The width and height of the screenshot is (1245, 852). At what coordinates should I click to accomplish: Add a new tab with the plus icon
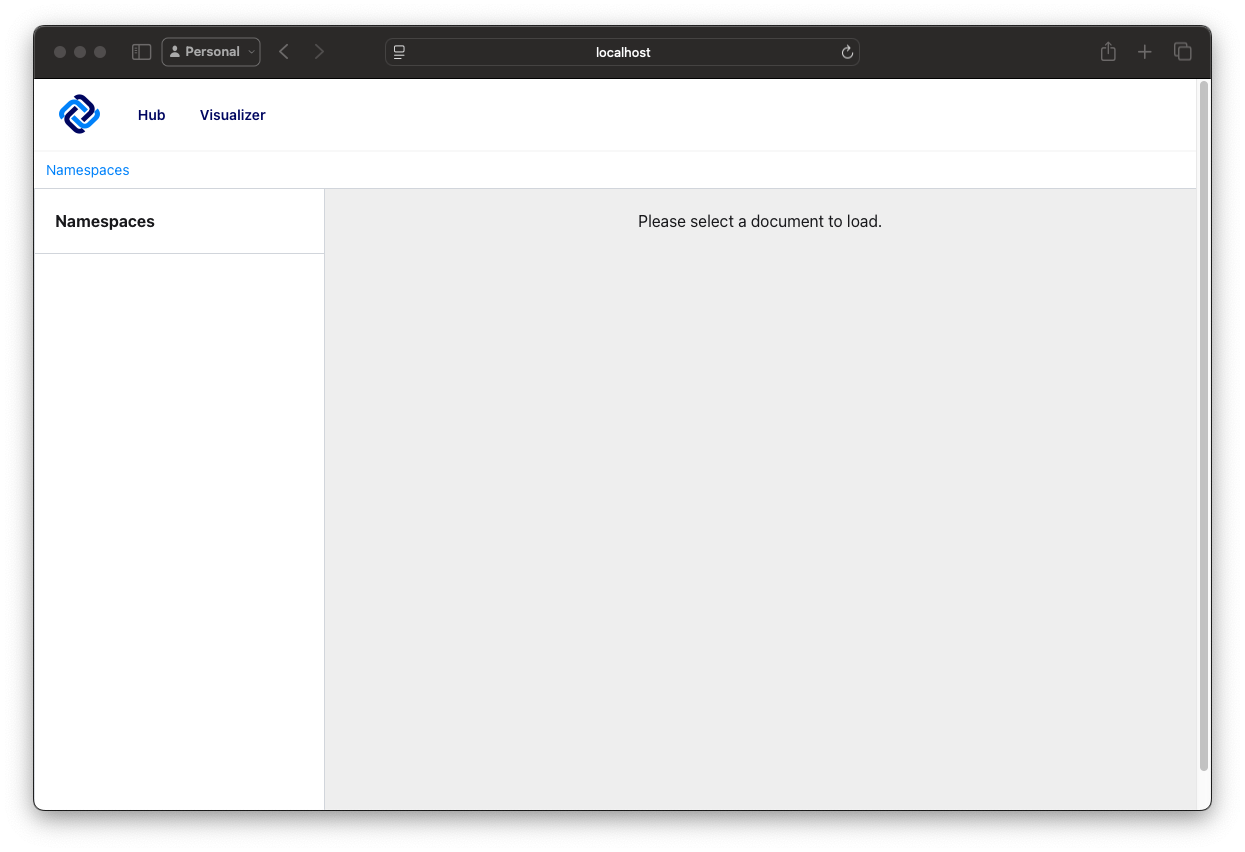(x=1145, y=52)
